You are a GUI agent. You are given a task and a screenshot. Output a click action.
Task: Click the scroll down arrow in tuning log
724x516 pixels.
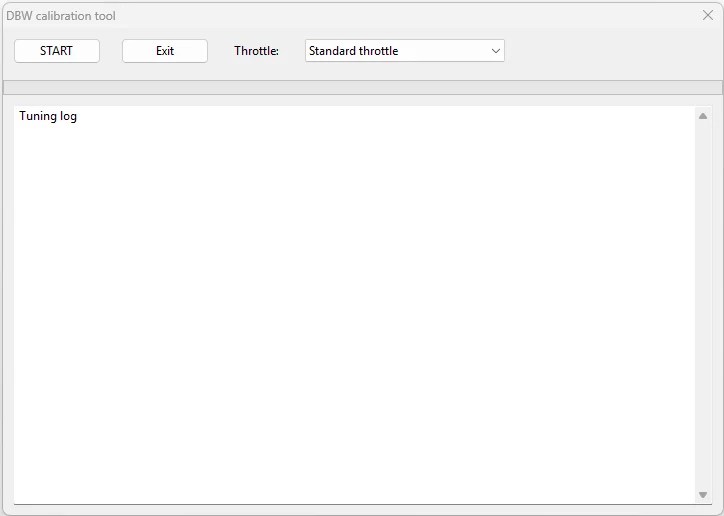[x=703, y=495]
